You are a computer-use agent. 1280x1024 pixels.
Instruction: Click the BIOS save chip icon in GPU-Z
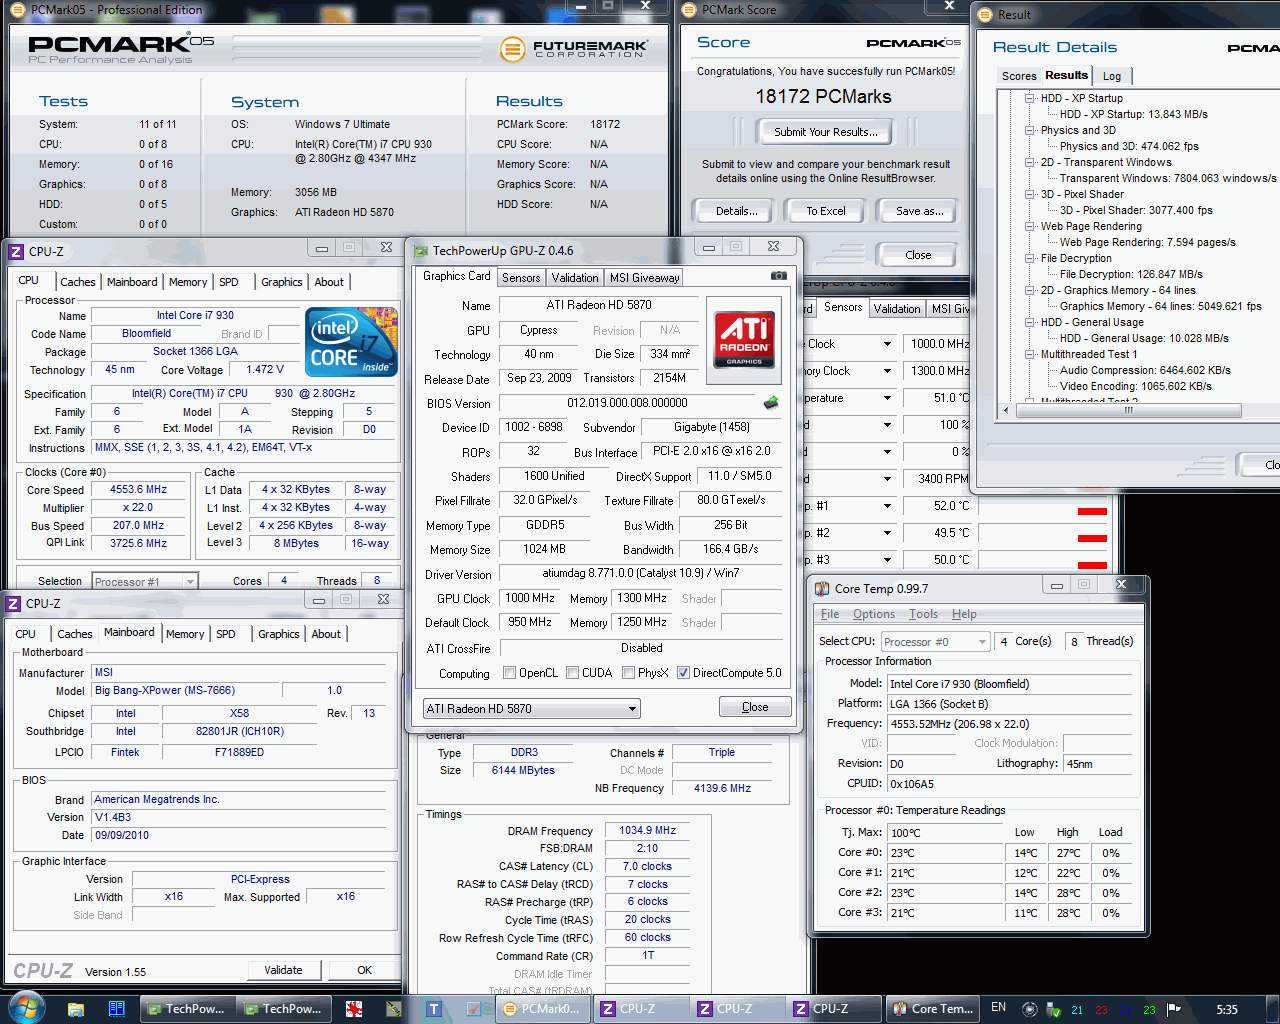(x=771, y=403)
